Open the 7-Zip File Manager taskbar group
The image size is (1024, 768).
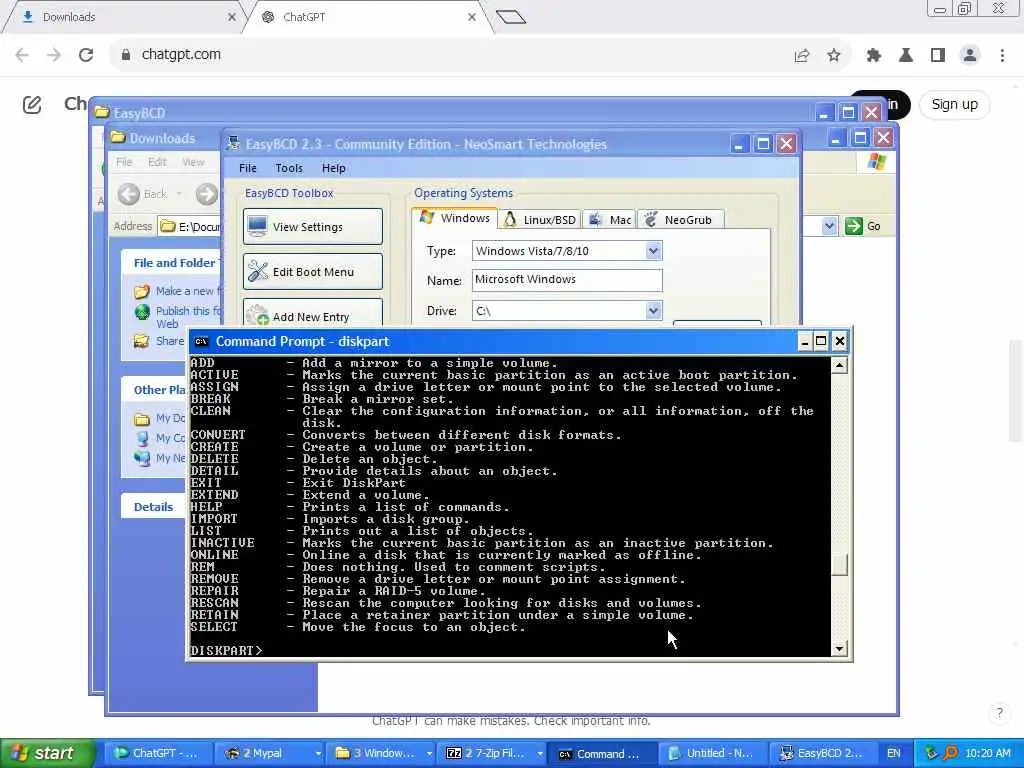pos(493,754)
